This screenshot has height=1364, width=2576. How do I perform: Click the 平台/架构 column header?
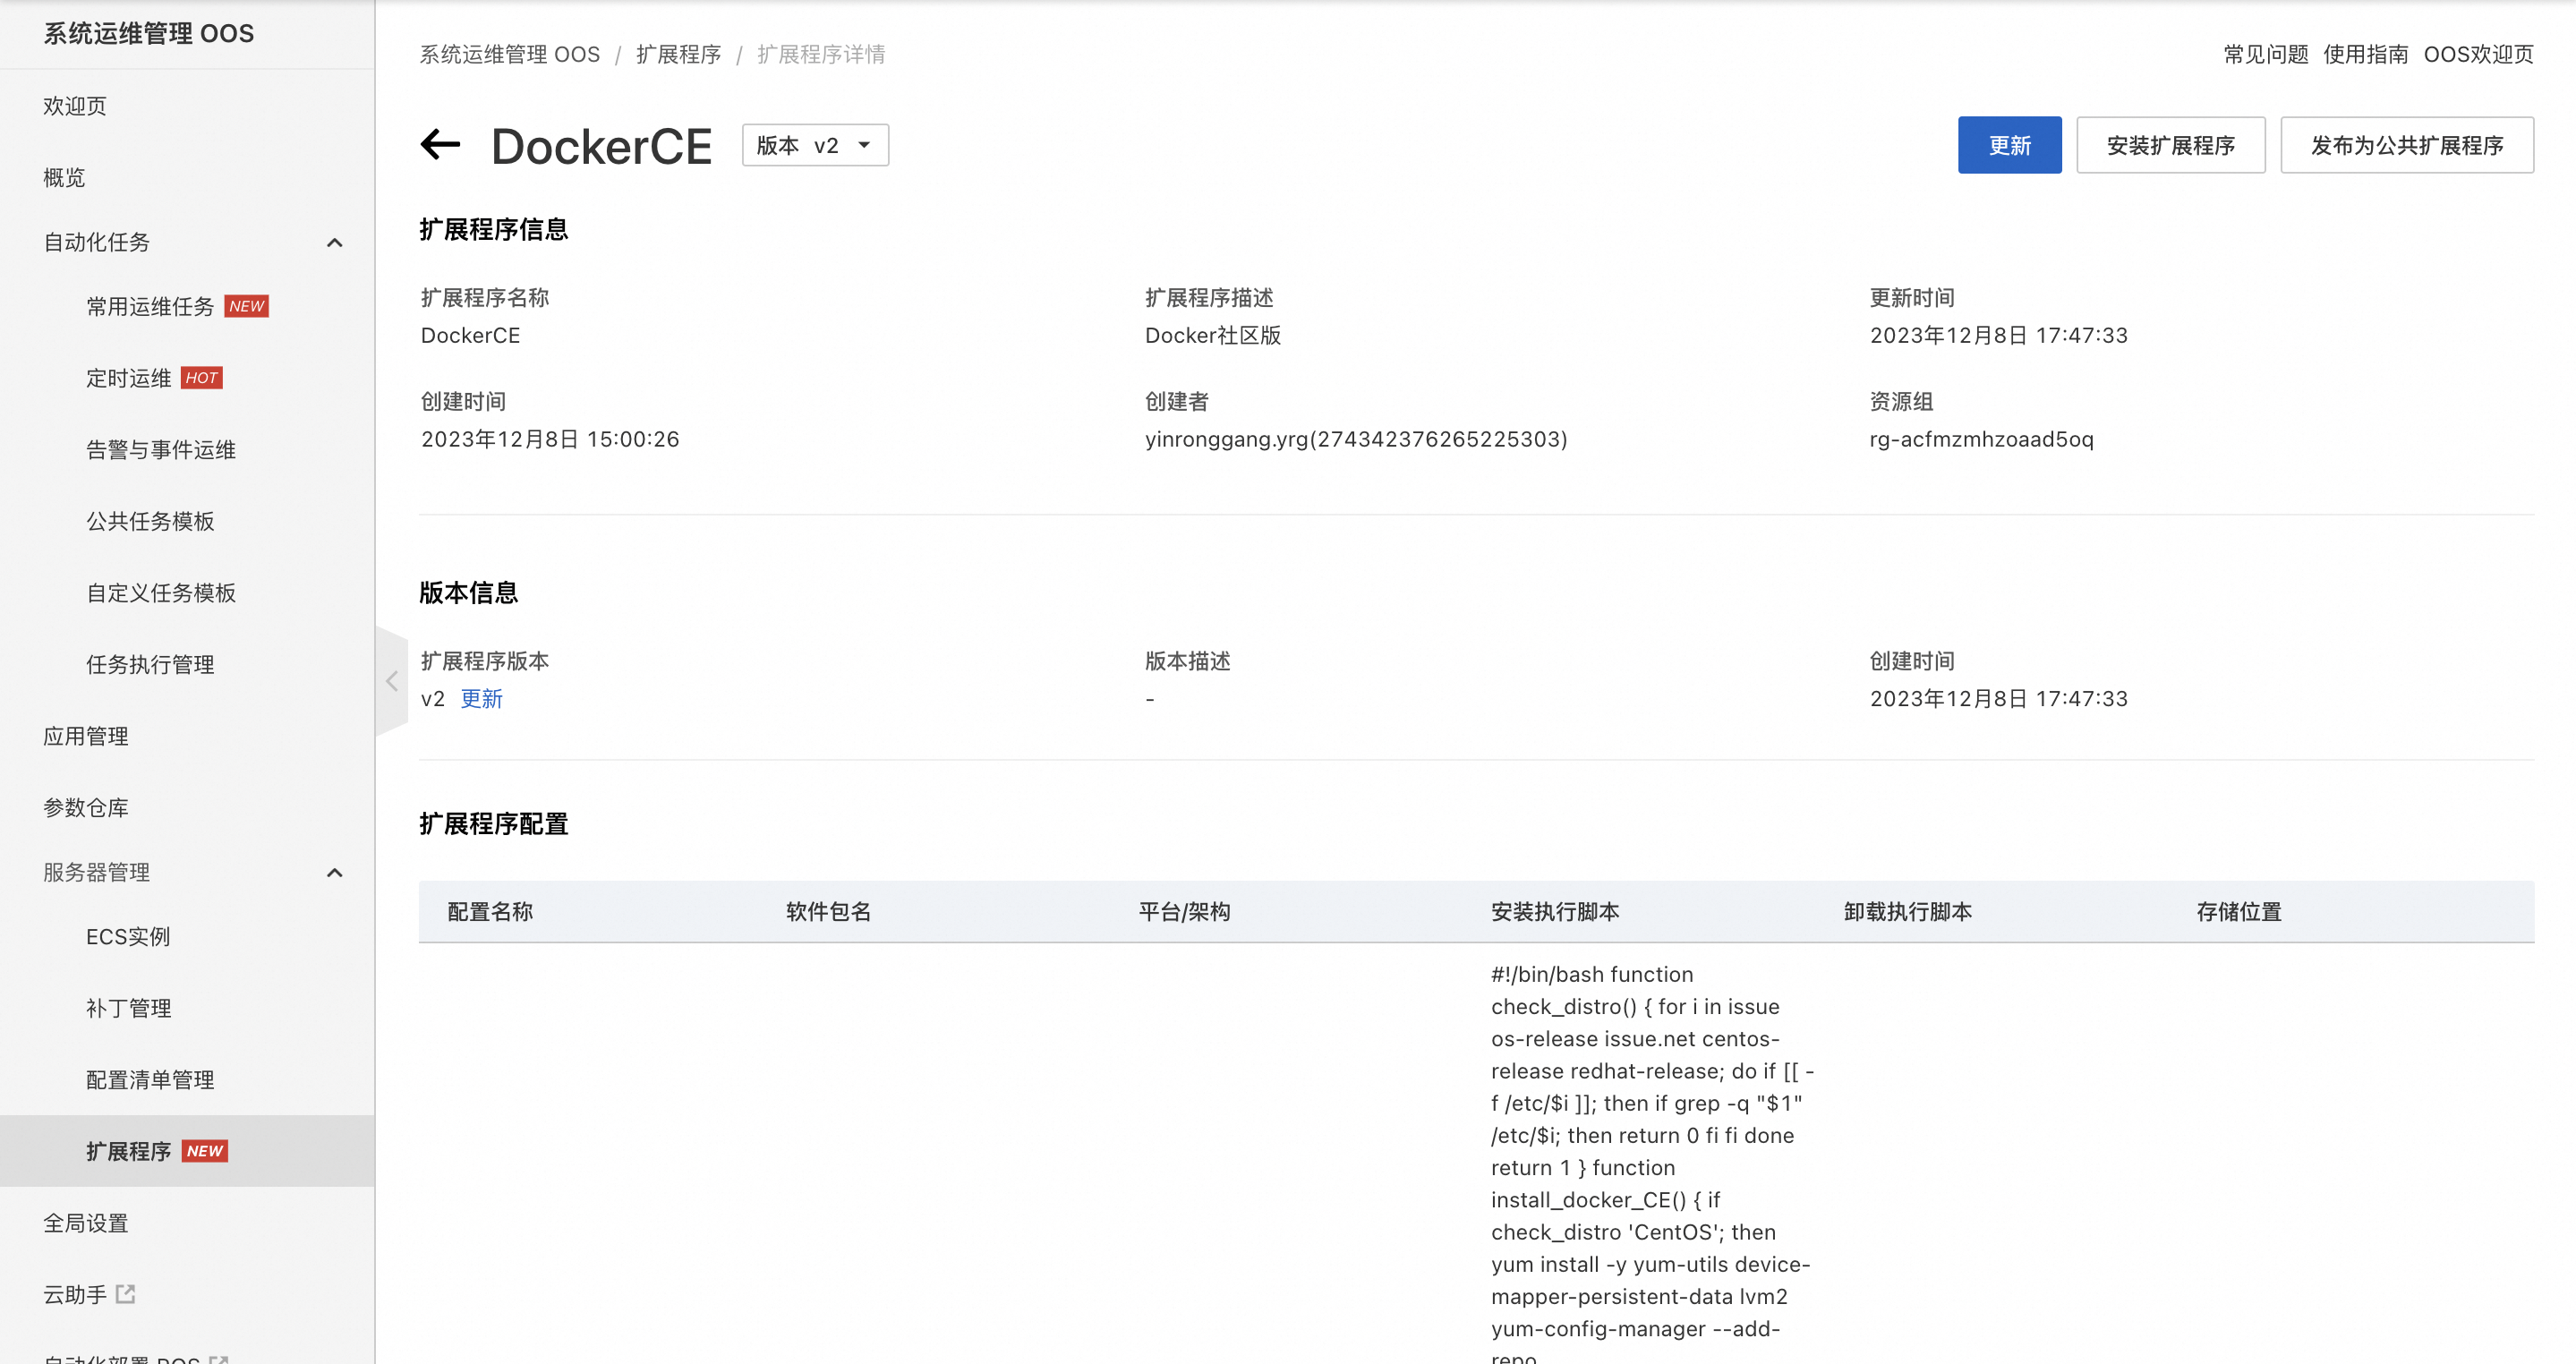(x=1184, y=912)
